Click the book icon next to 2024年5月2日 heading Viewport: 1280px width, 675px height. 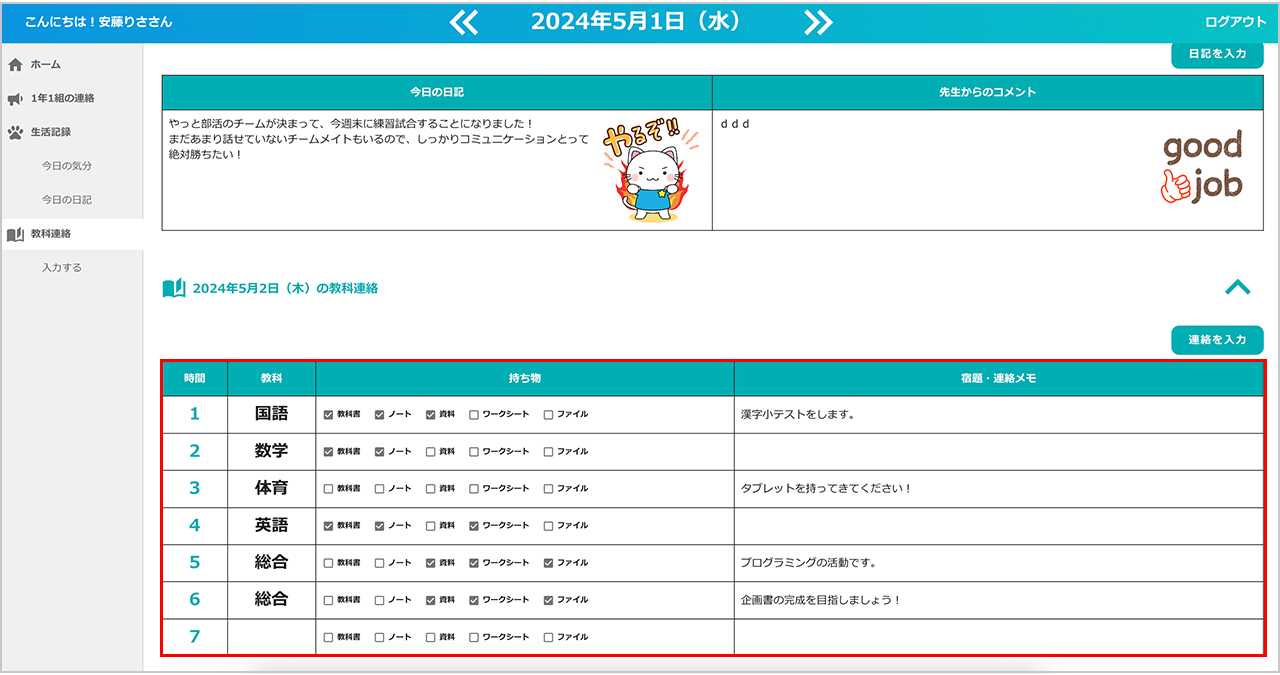(x=174, y=288)
